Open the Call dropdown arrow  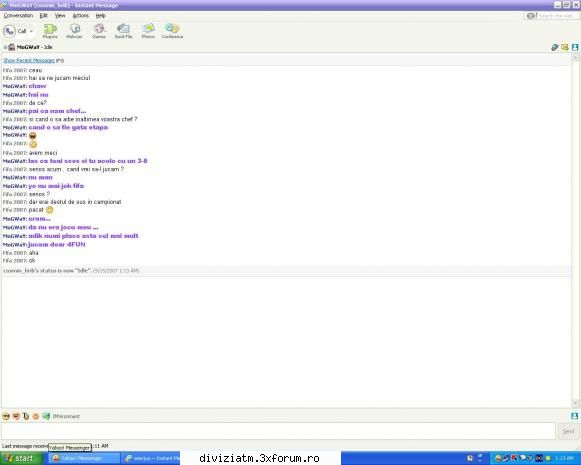(31, 31)
